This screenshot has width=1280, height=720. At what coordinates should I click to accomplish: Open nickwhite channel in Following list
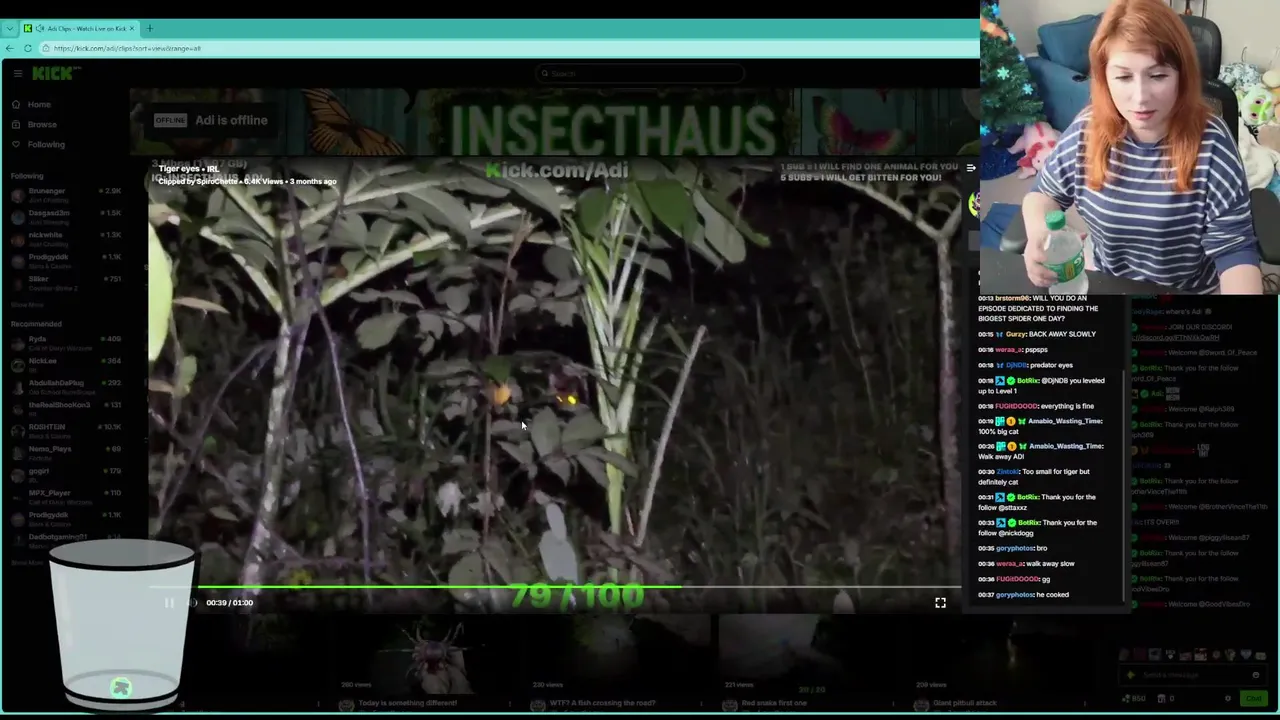pos(65,238)
